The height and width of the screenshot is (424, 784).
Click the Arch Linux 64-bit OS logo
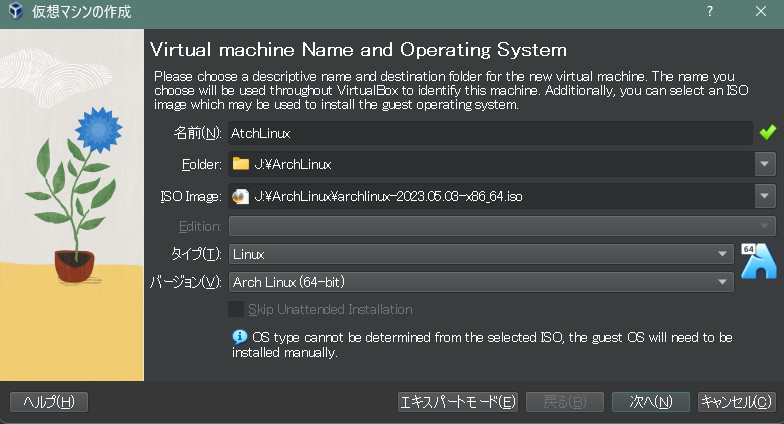coord(758,261)
